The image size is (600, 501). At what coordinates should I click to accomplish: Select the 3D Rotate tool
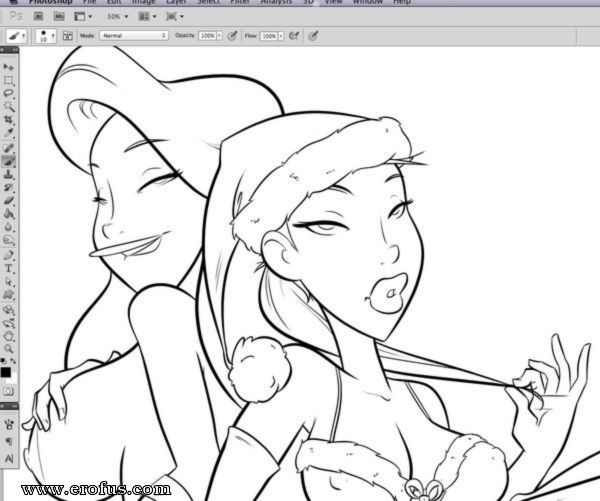pyautogui.click(x=8, y=310)
